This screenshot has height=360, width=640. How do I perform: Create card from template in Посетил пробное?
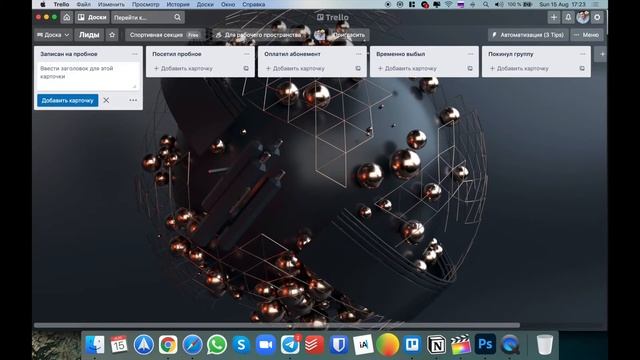pyautogui.click(x=246, y=69)
